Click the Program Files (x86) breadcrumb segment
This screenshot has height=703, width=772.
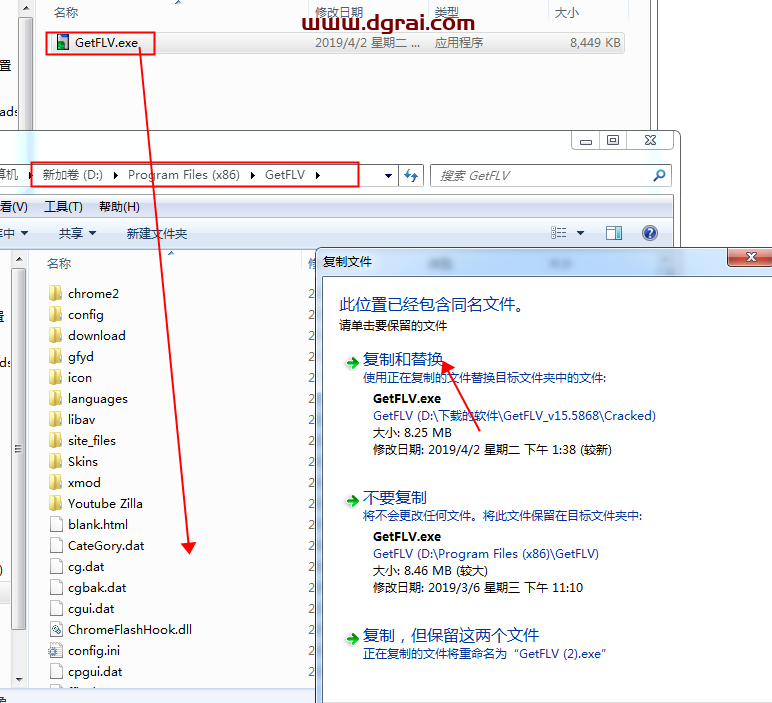click(184, 175)
